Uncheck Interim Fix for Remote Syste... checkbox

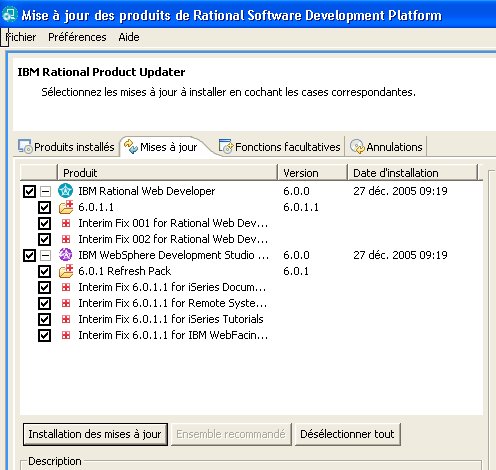coord(44,304)
